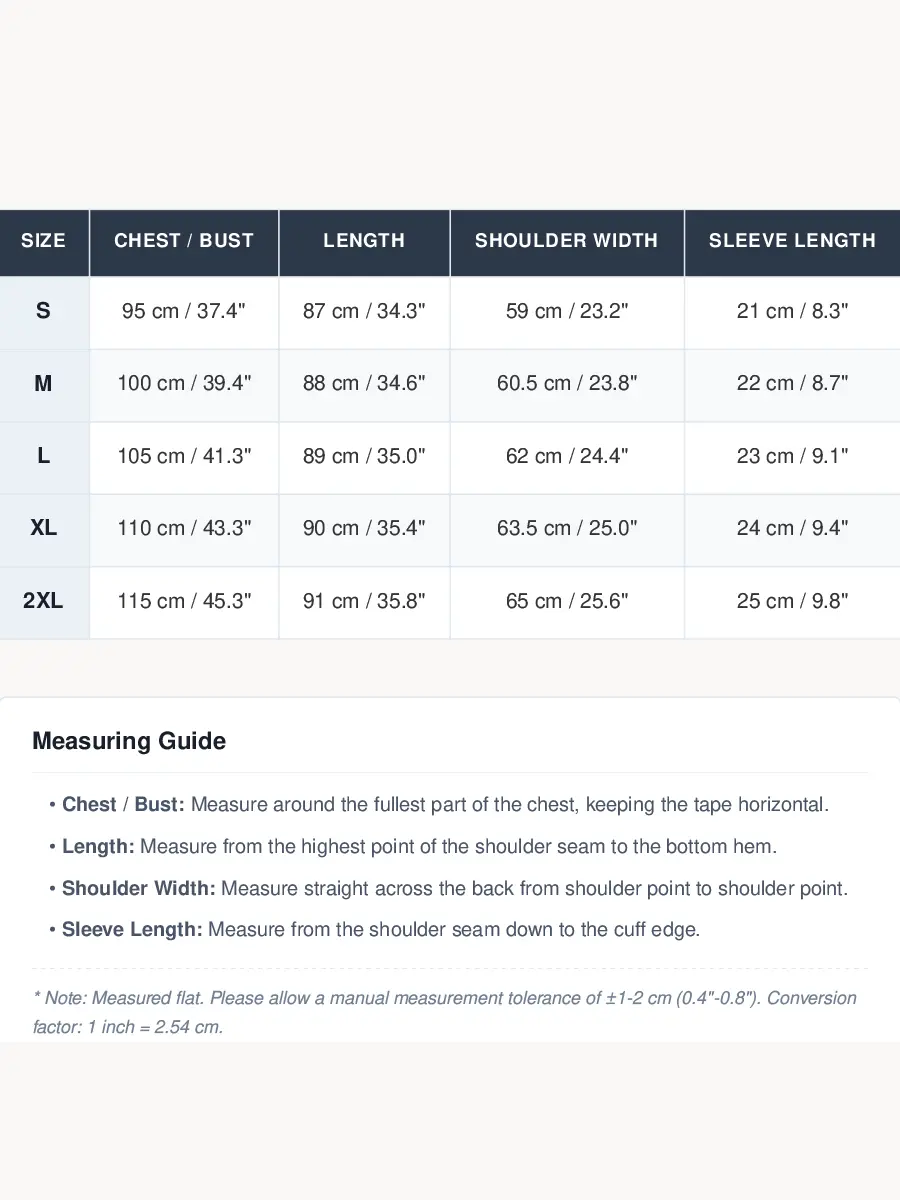The image size is (900, 1200).
Task: Click the 62 cm / 24.4" shoulder cell
Action: (567, 457)
